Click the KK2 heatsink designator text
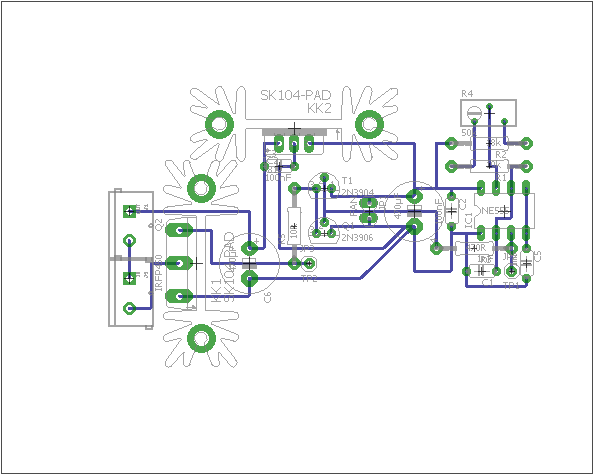 [x=319, y=108]
